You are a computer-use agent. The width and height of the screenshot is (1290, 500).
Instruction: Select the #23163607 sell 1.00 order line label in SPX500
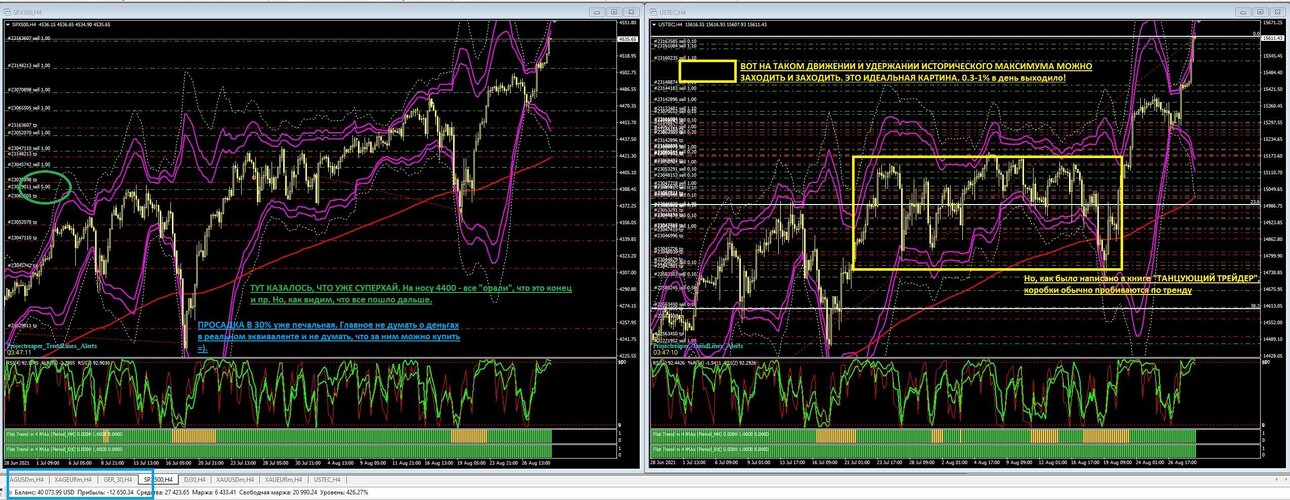click(x=27, y=38)
